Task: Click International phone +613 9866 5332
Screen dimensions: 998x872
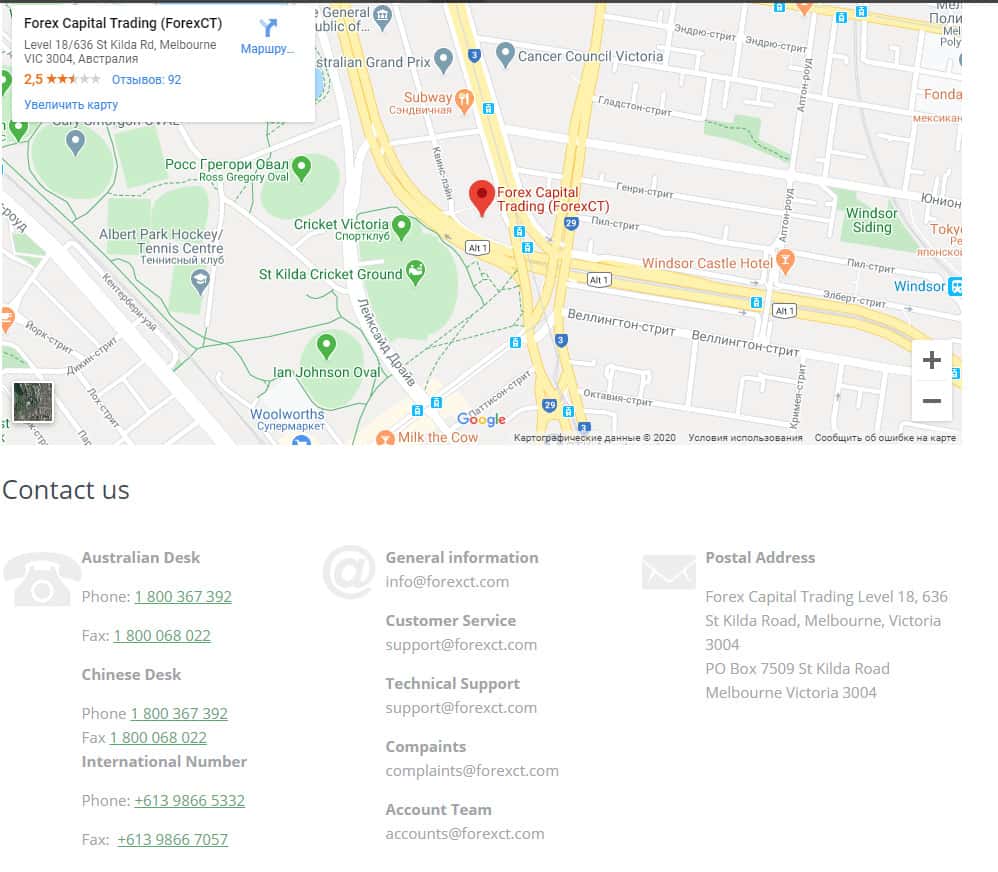Action: click(189, 801)
